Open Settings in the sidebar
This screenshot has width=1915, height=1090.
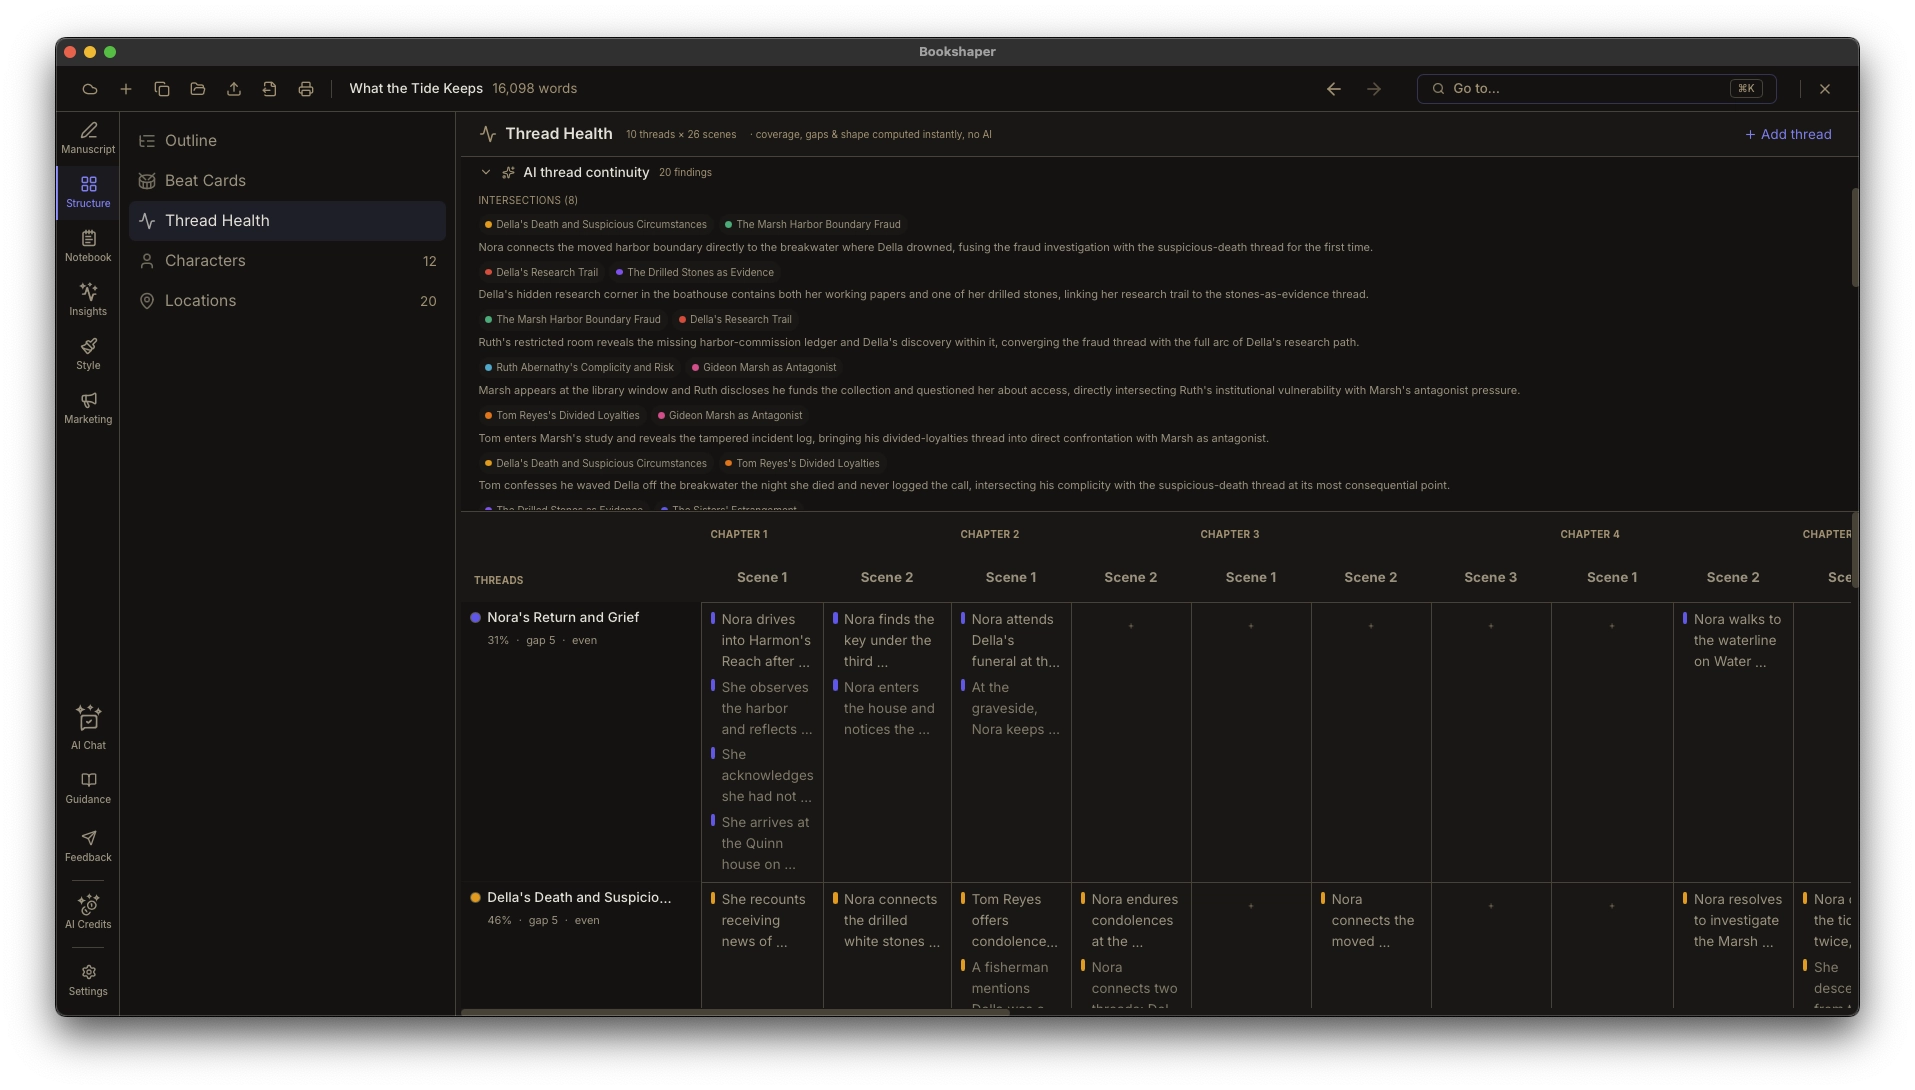click(x=88, y=980)
